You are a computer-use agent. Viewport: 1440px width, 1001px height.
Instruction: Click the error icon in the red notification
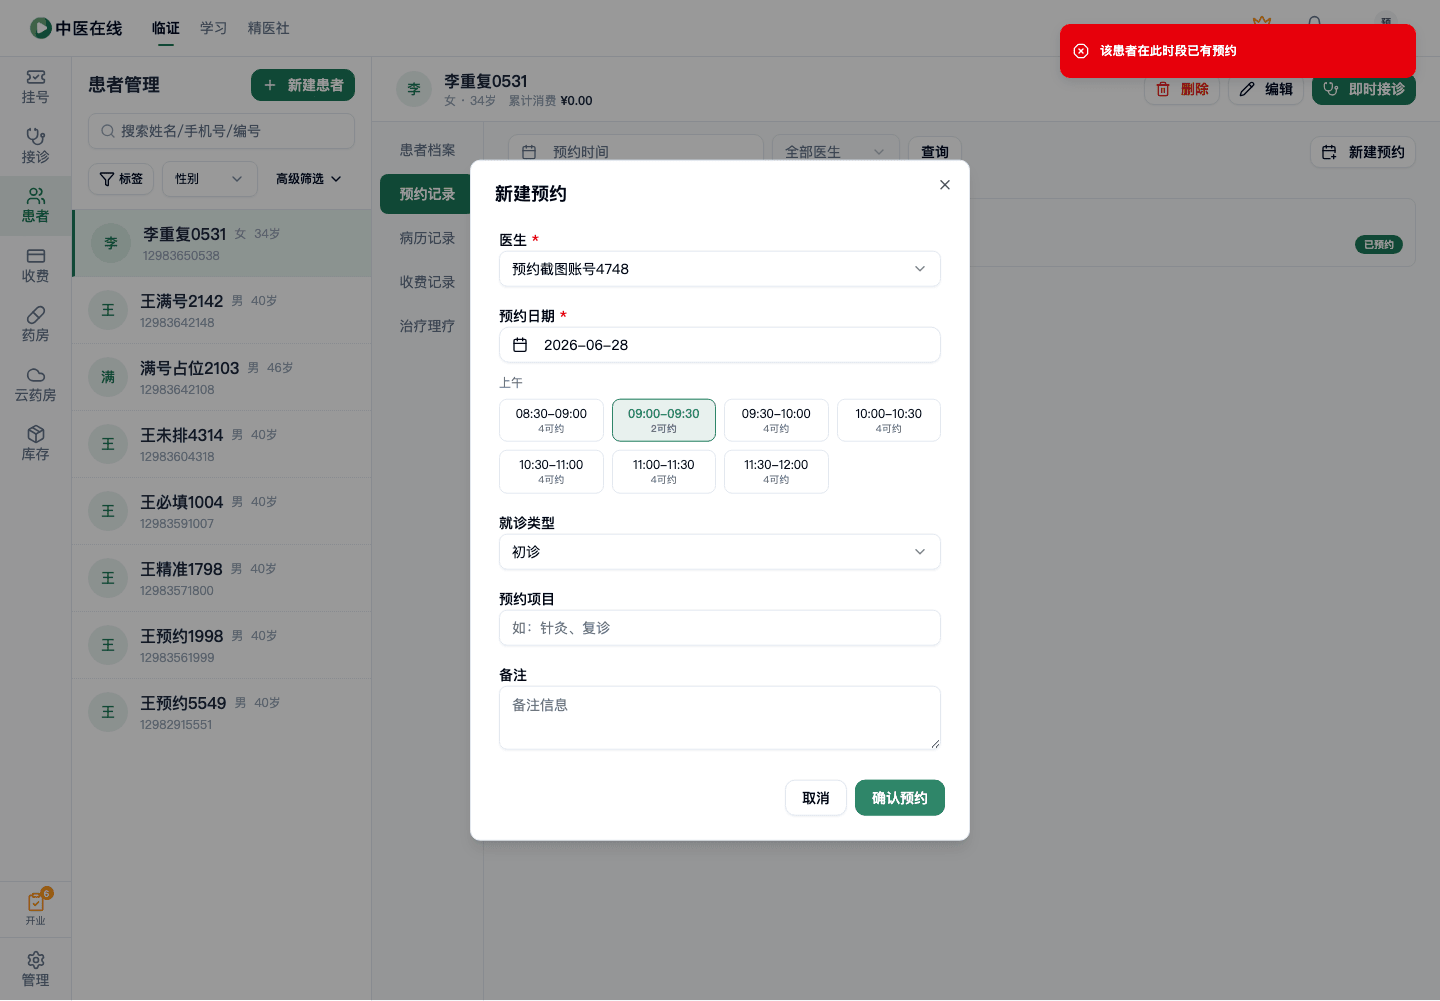(1081, 51)
